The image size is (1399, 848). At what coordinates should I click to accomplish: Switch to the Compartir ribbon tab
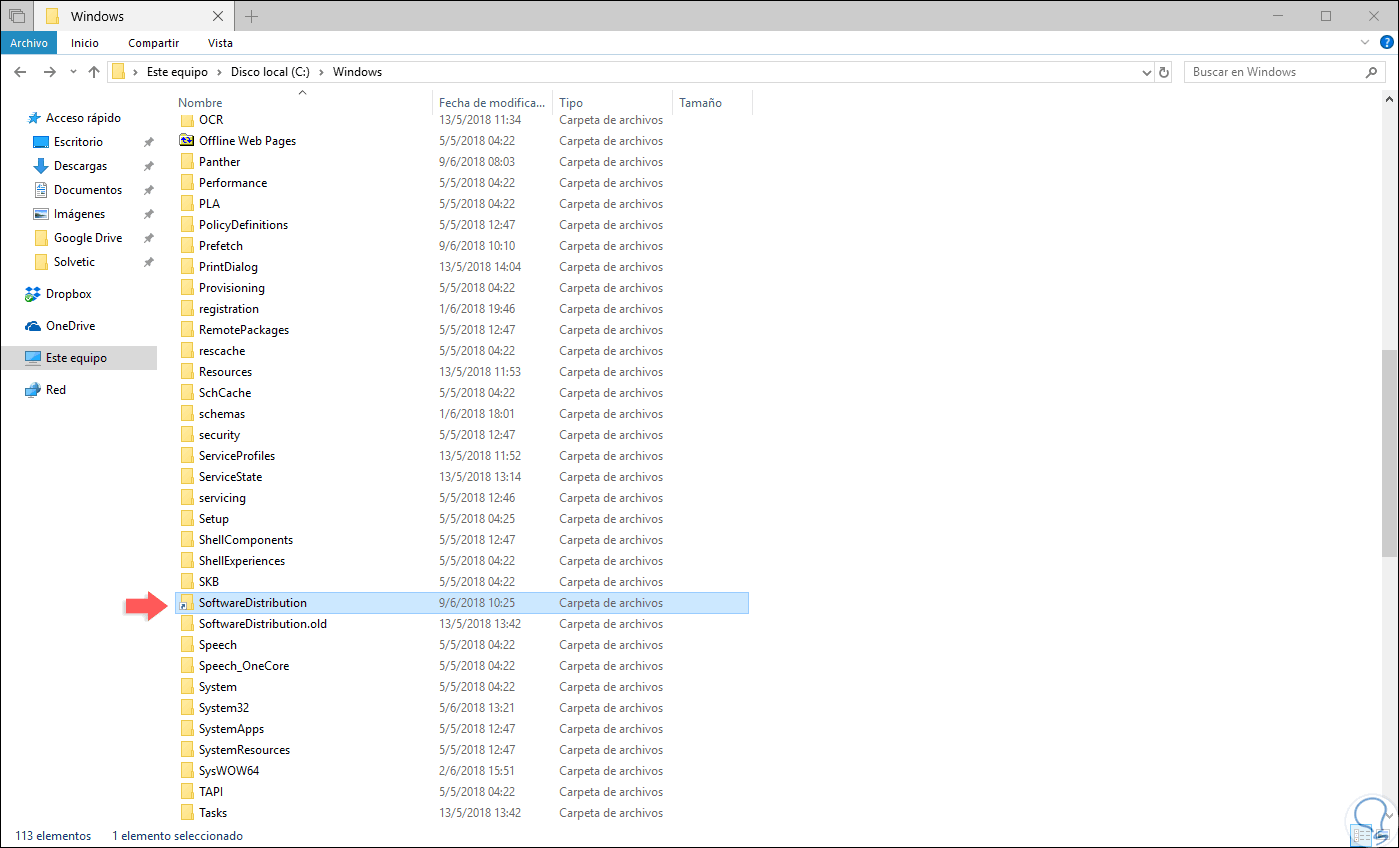coord(153,43)
